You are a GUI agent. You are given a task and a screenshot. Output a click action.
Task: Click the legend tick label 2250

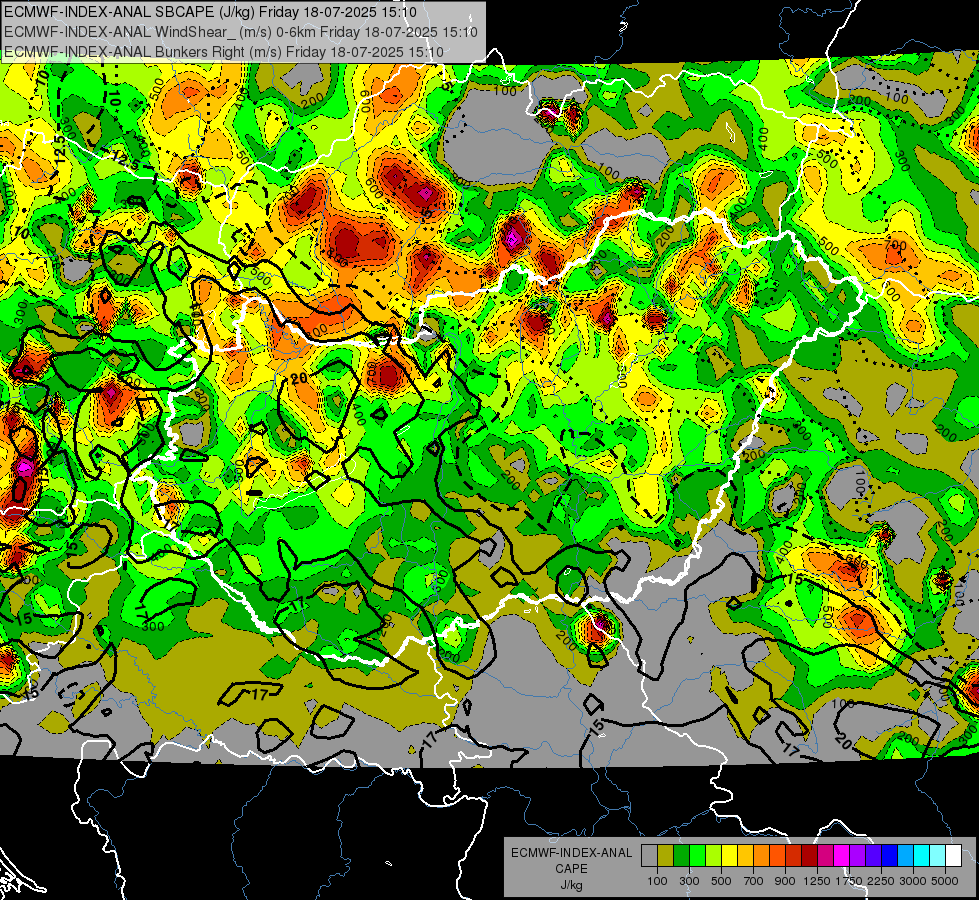coord(882,881)
